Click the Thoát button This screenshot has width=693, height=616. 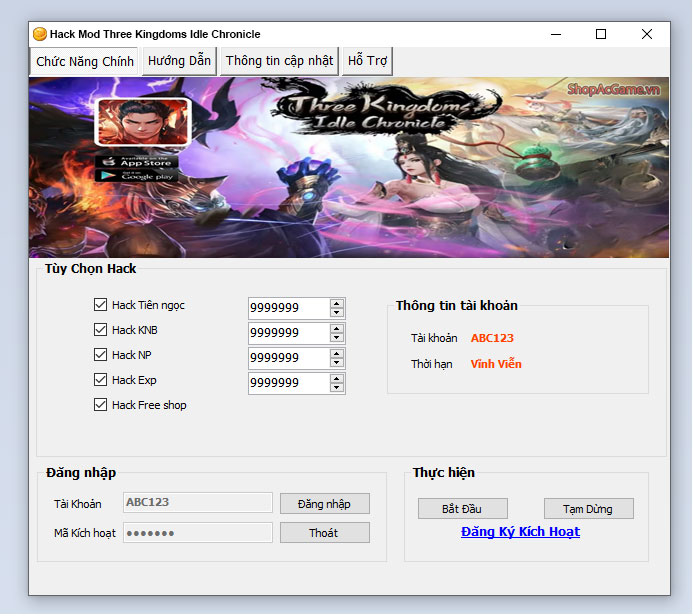tap(325, 533)
